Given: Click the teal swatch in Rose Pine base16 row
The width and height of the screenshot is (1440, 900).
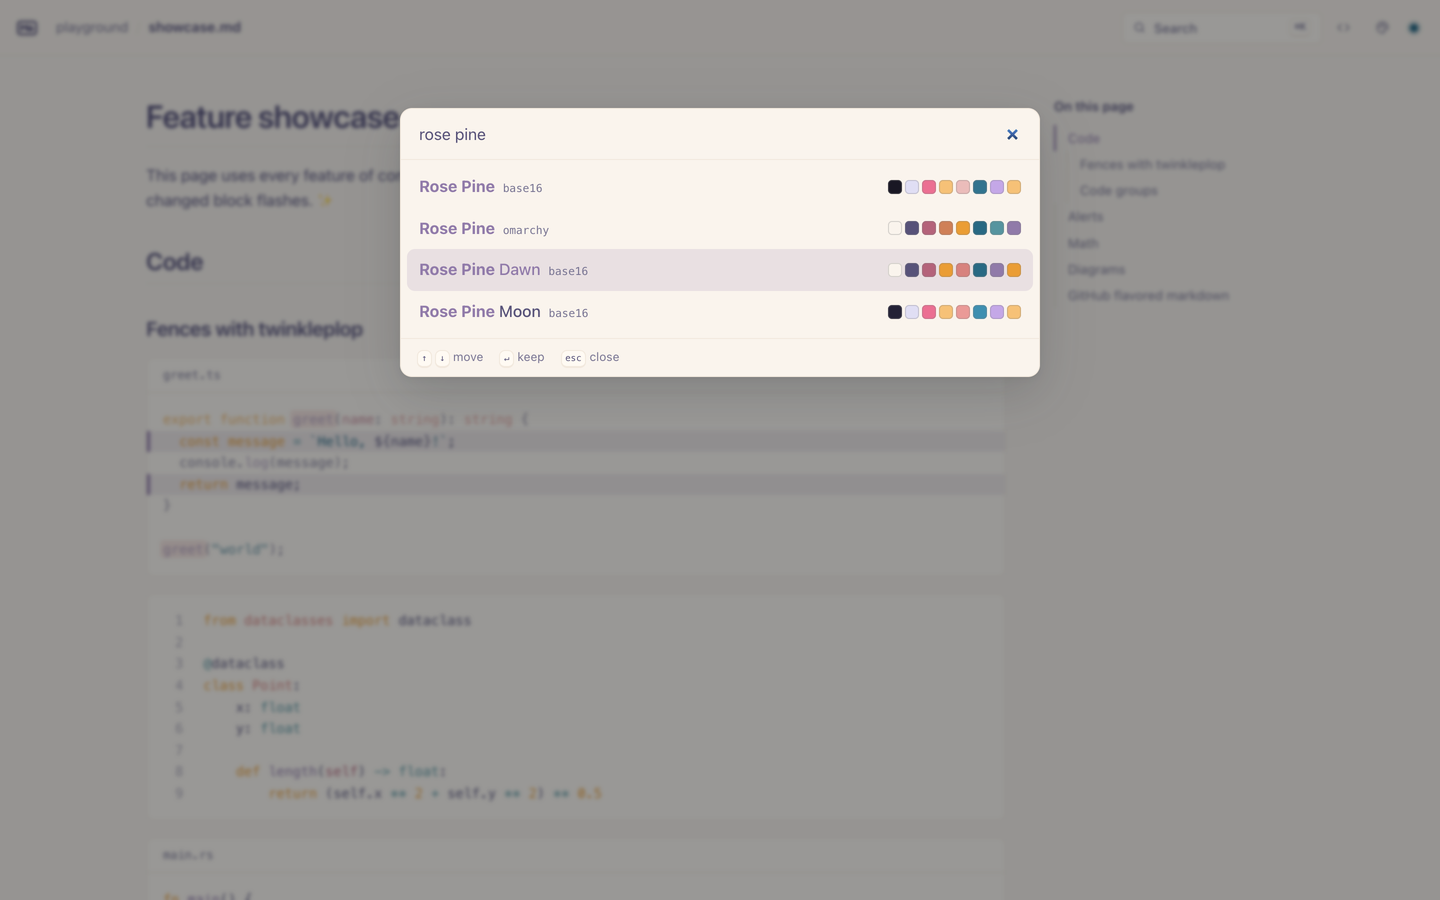Looking at the screenshot, I should point(980,187).
